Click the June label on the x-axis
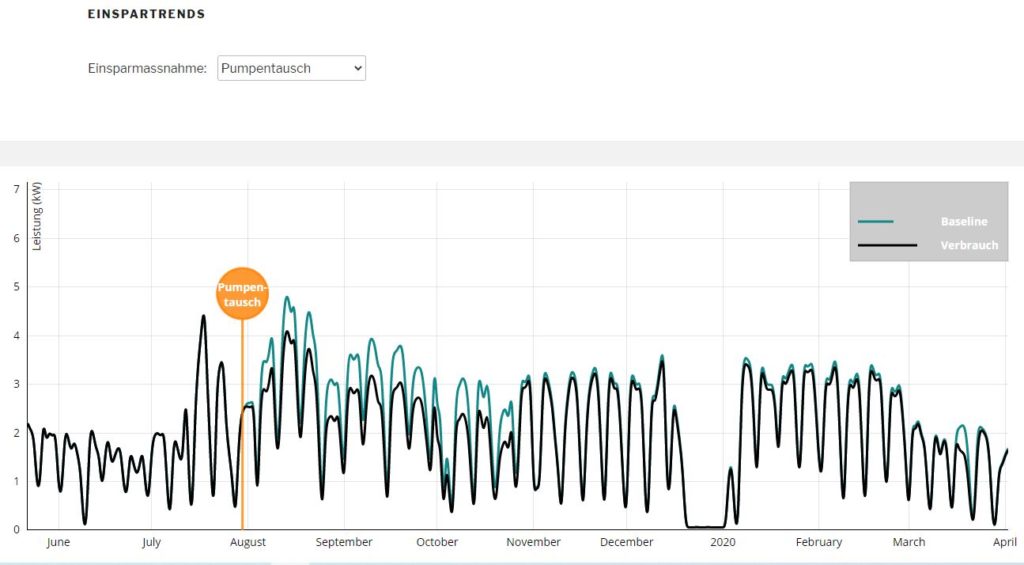Screen dimensions: 1024x565 click(58, 542)
